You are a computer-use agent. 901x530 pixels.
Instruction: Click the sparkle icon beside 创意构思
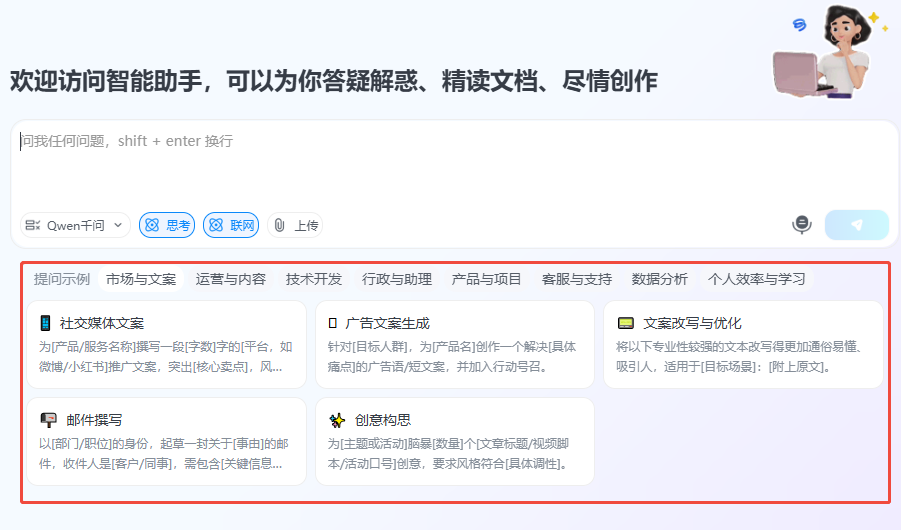click(x=337, y=420)
